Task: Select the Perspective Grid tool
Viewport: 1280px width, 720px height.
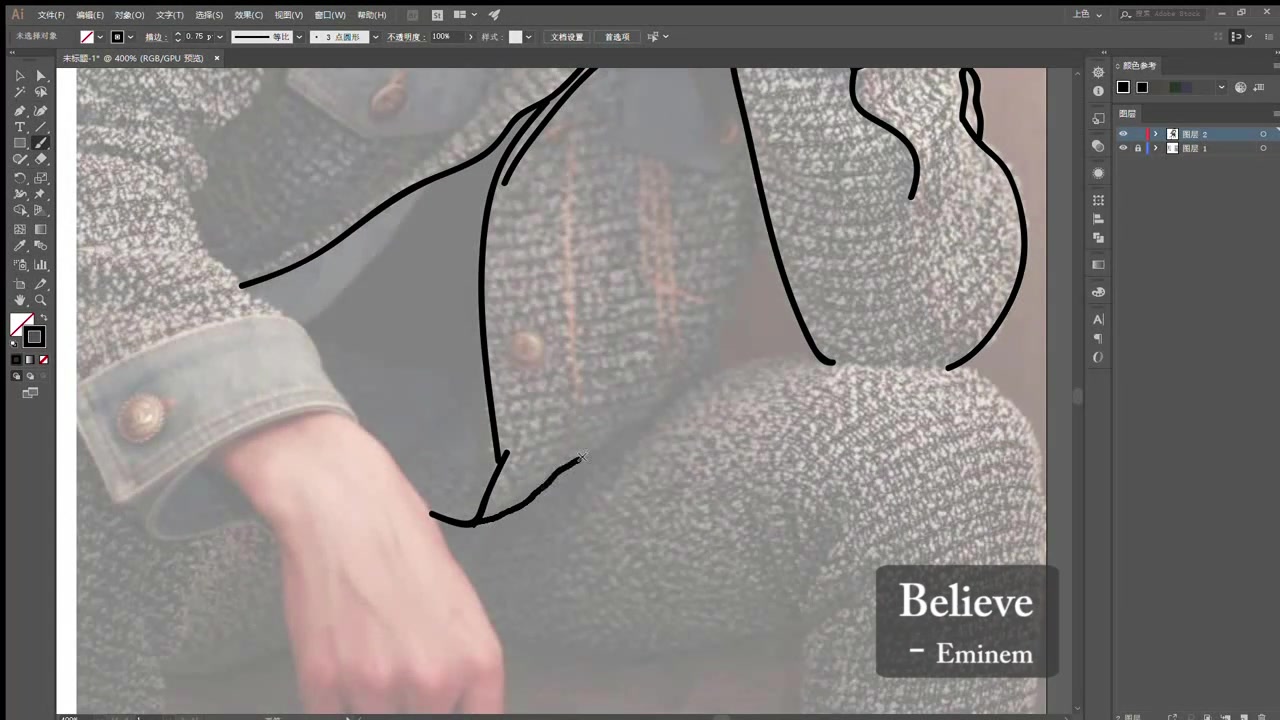Action: click(x=41, y=211)
